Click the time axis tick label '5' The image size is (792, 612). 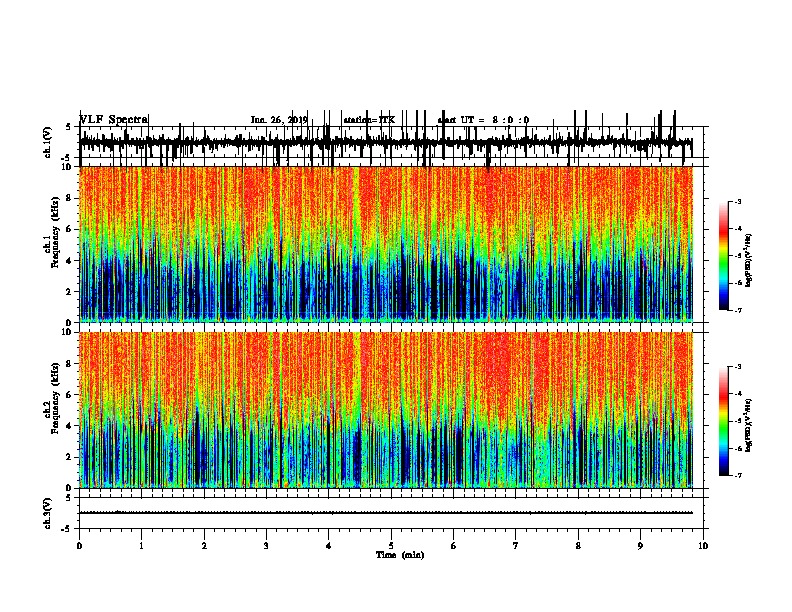pyautogui.click(x=391, y=546)
